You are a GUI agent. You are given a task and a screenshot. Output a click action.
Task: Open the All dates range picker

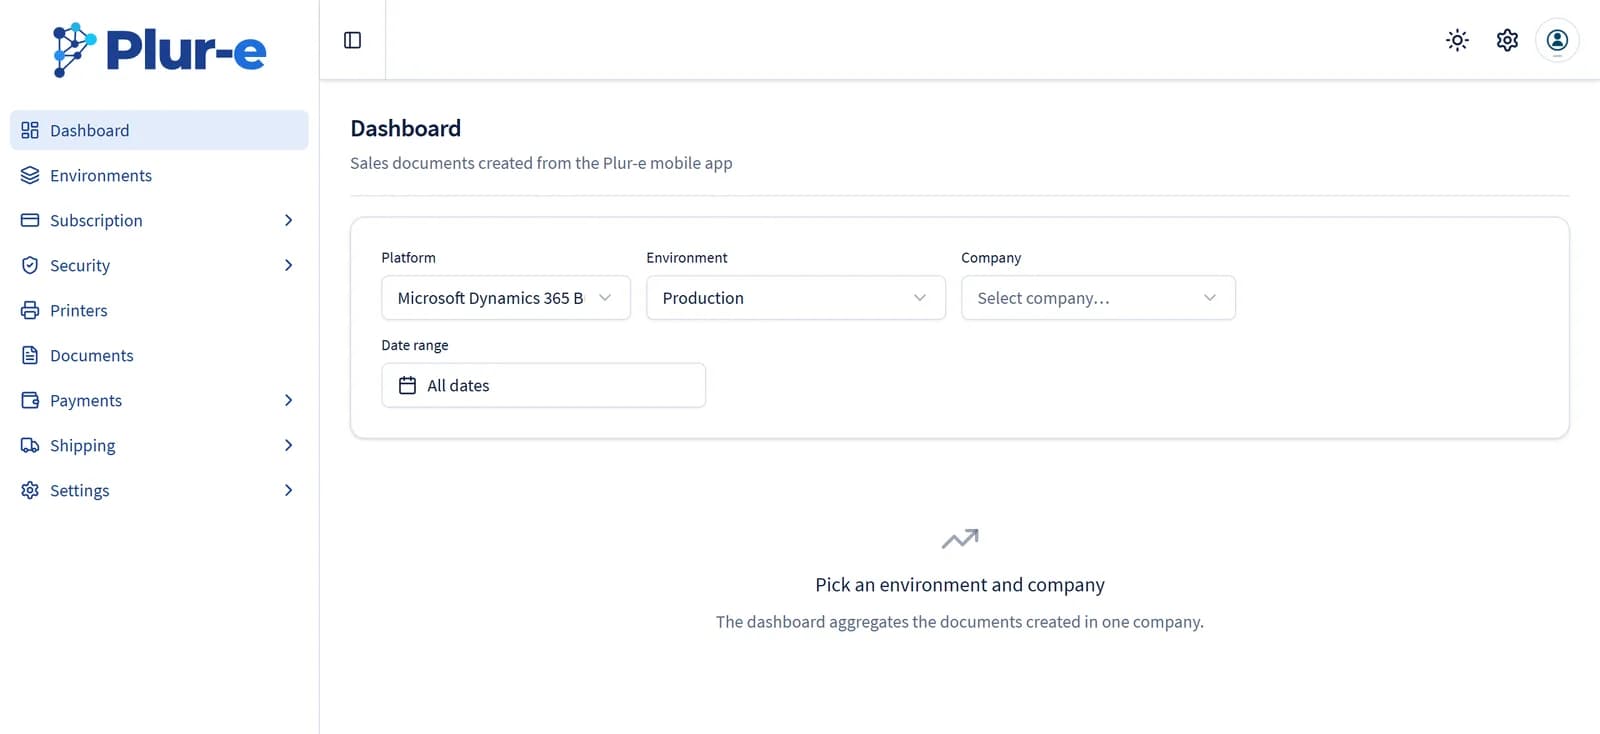543,385
